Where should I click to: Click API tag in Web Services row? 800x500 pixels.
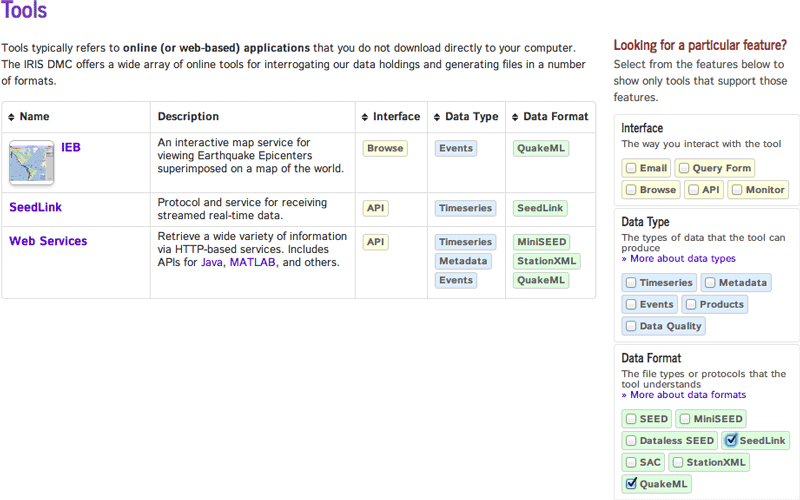tap(376, 242)
